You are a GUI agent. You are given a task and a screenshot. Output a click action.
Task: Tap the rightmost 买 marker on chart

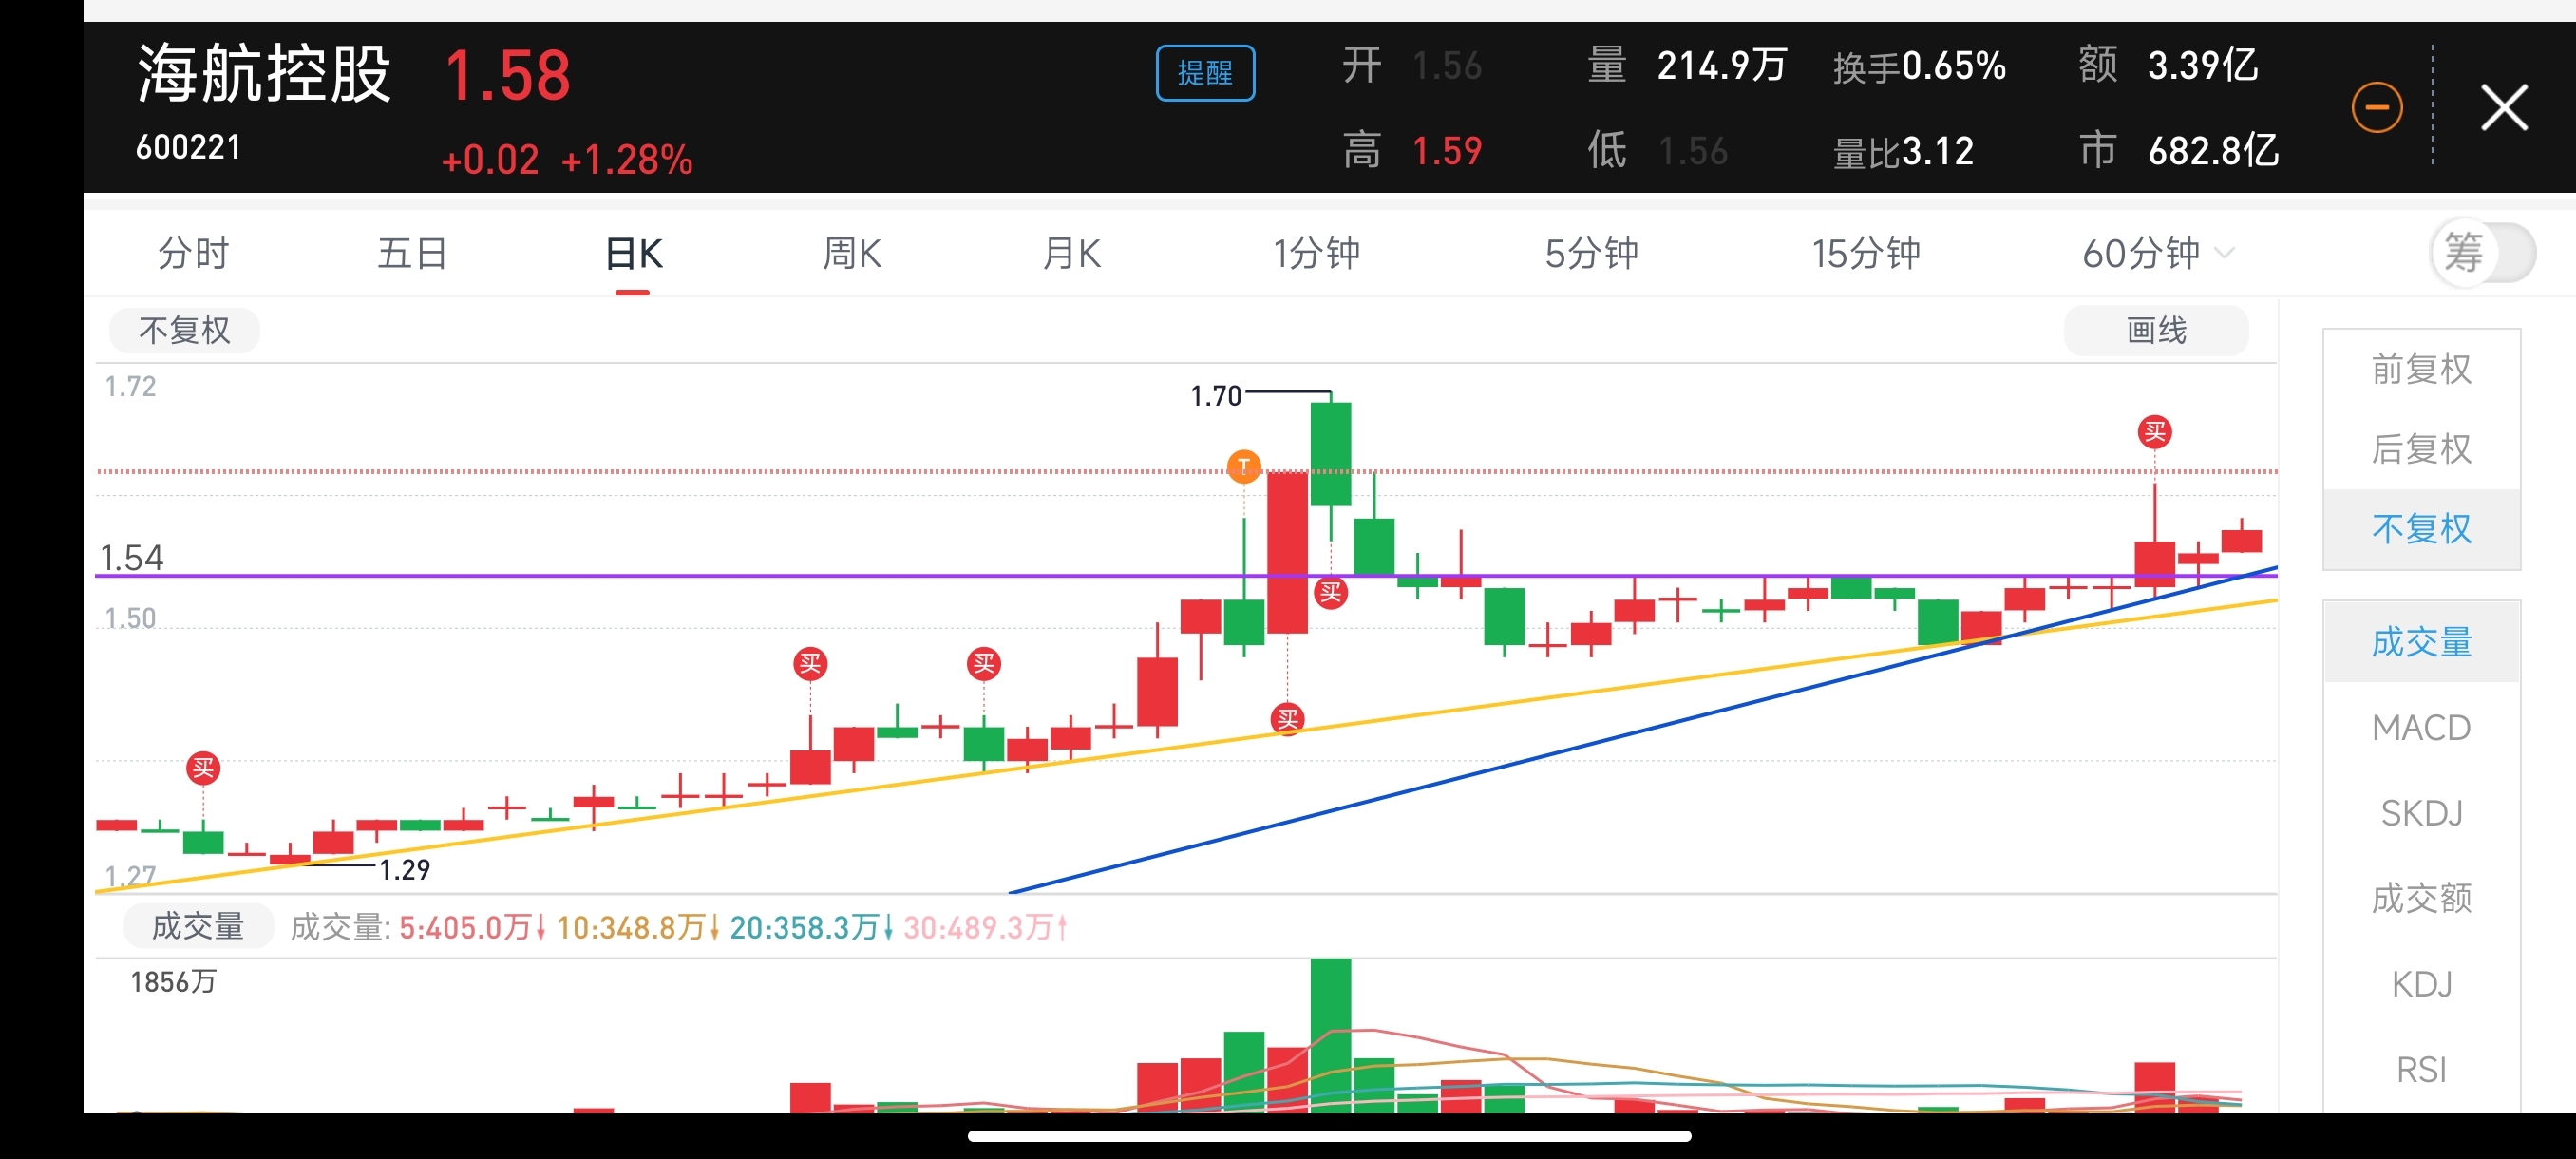[x=2154, y=432]
